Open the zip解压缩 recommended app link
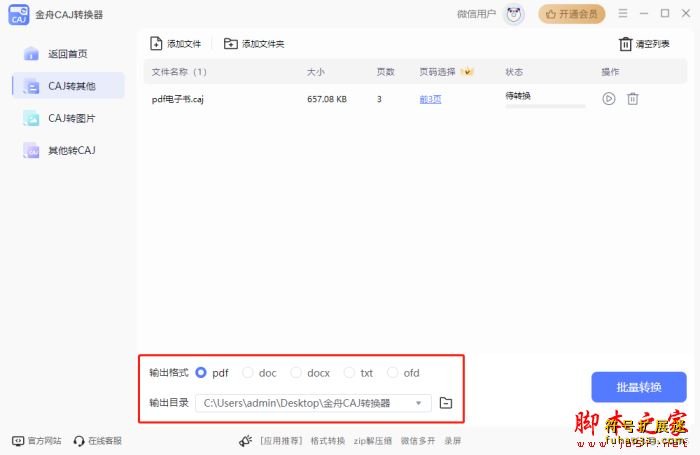Screen dimensions: 700x455 tap(373, 441)
